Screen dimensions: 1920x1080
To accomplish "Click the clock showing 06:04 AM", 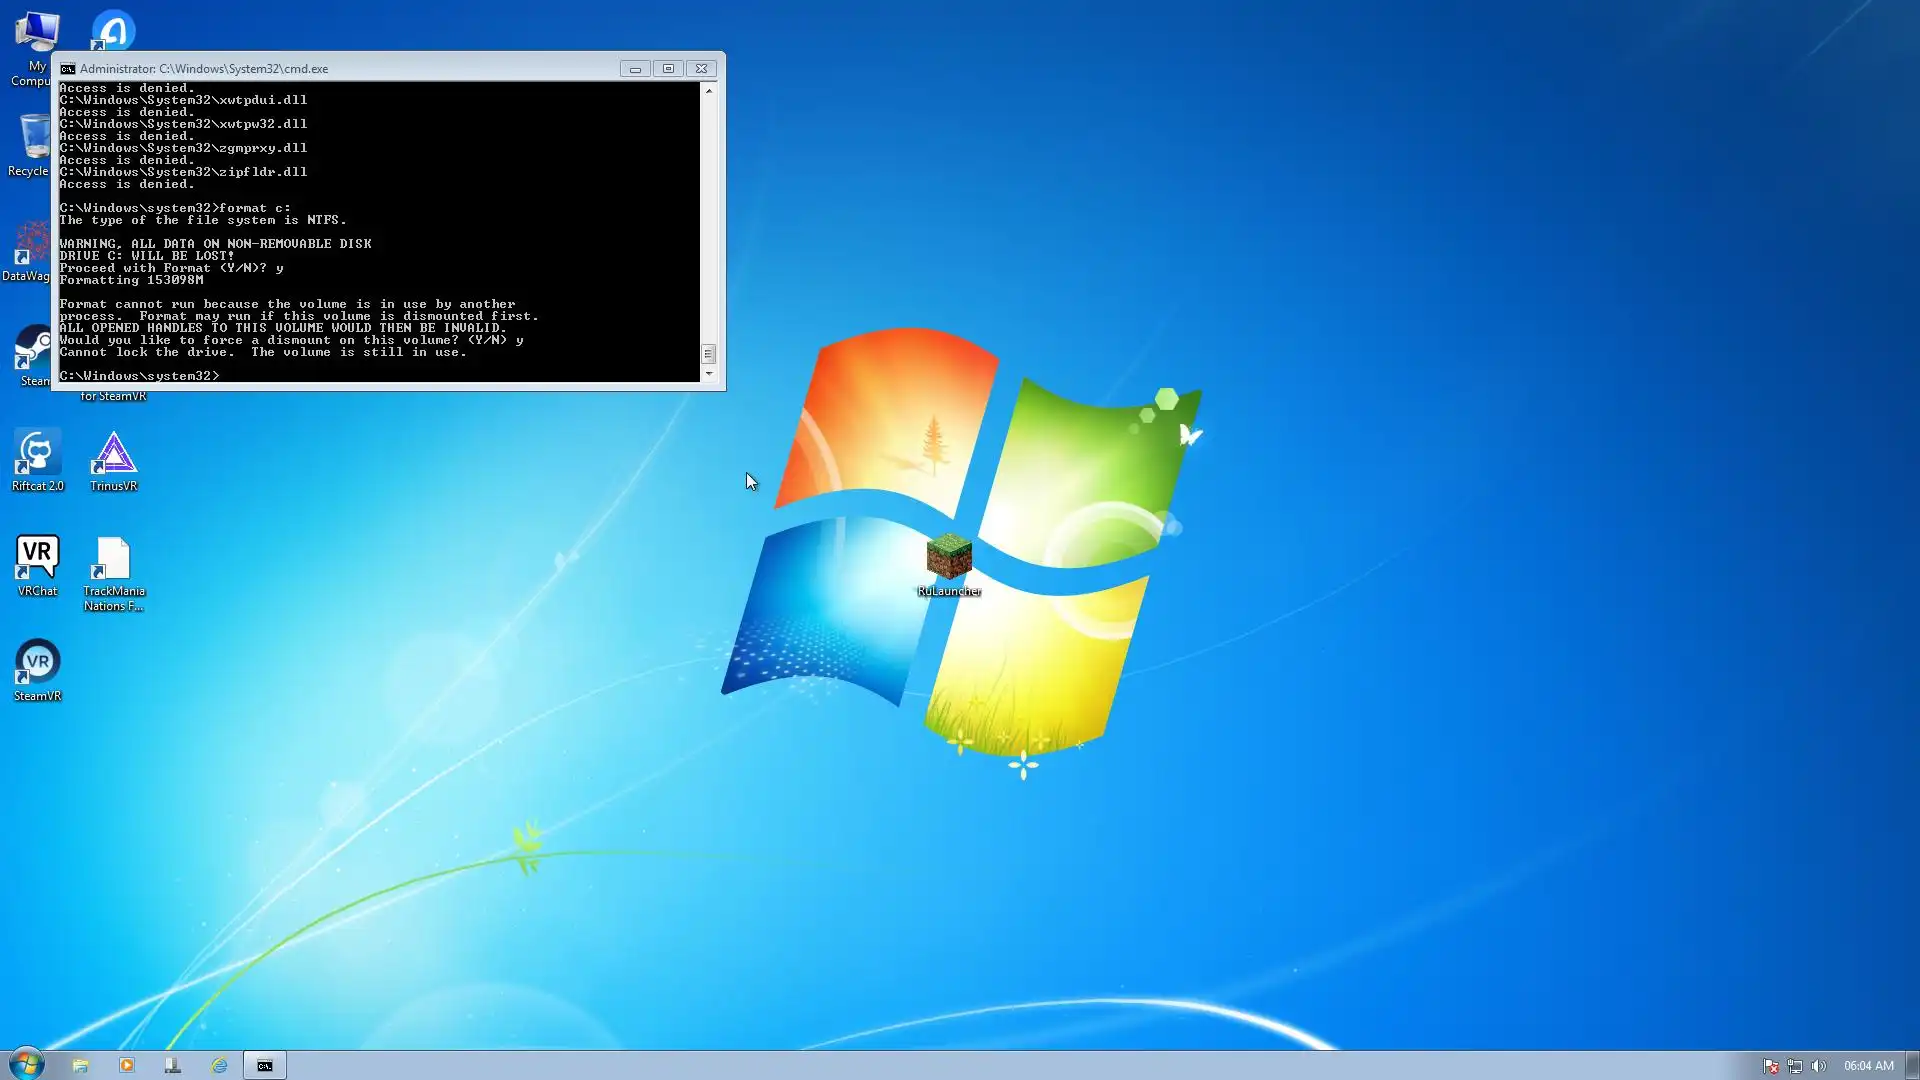I will click(1868, 1066).
